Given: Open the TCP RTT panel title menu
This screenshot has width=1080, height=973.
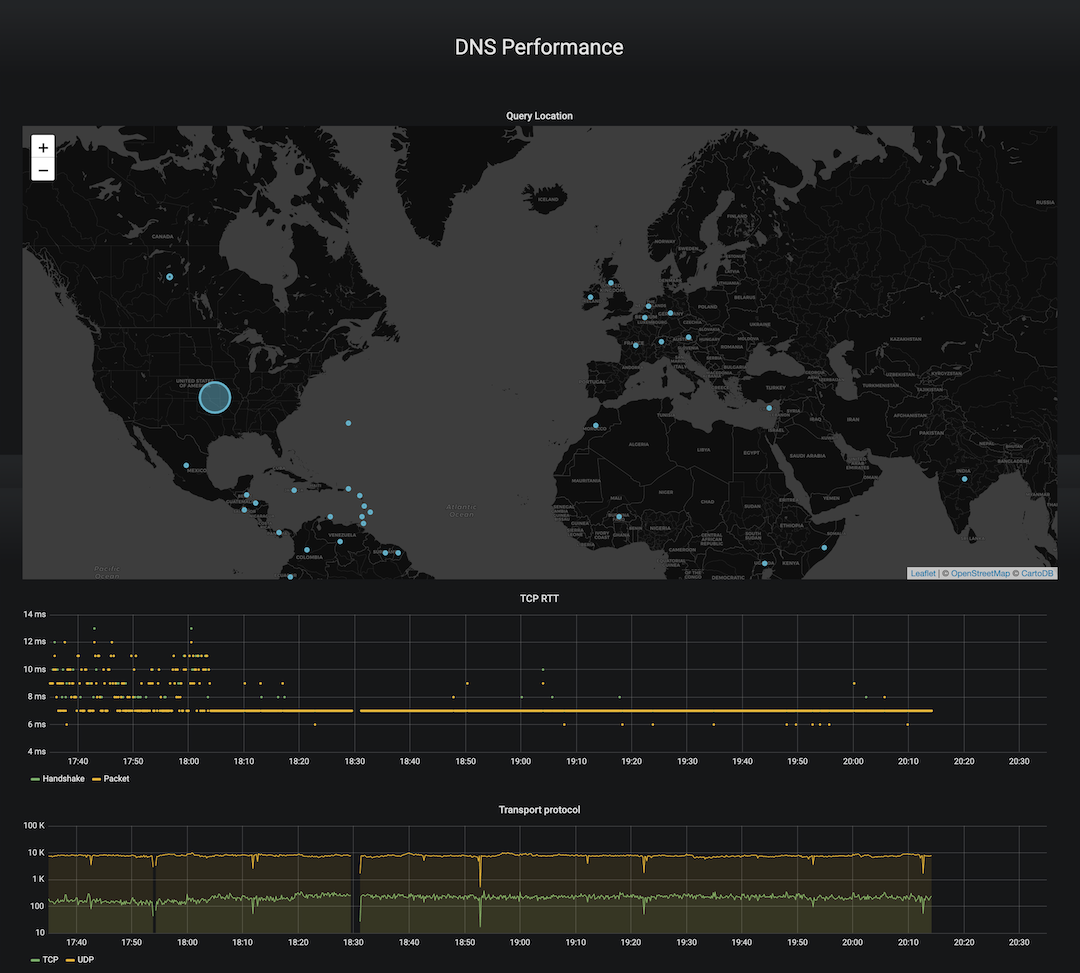Looking at the screenshot, I should 539,598.
